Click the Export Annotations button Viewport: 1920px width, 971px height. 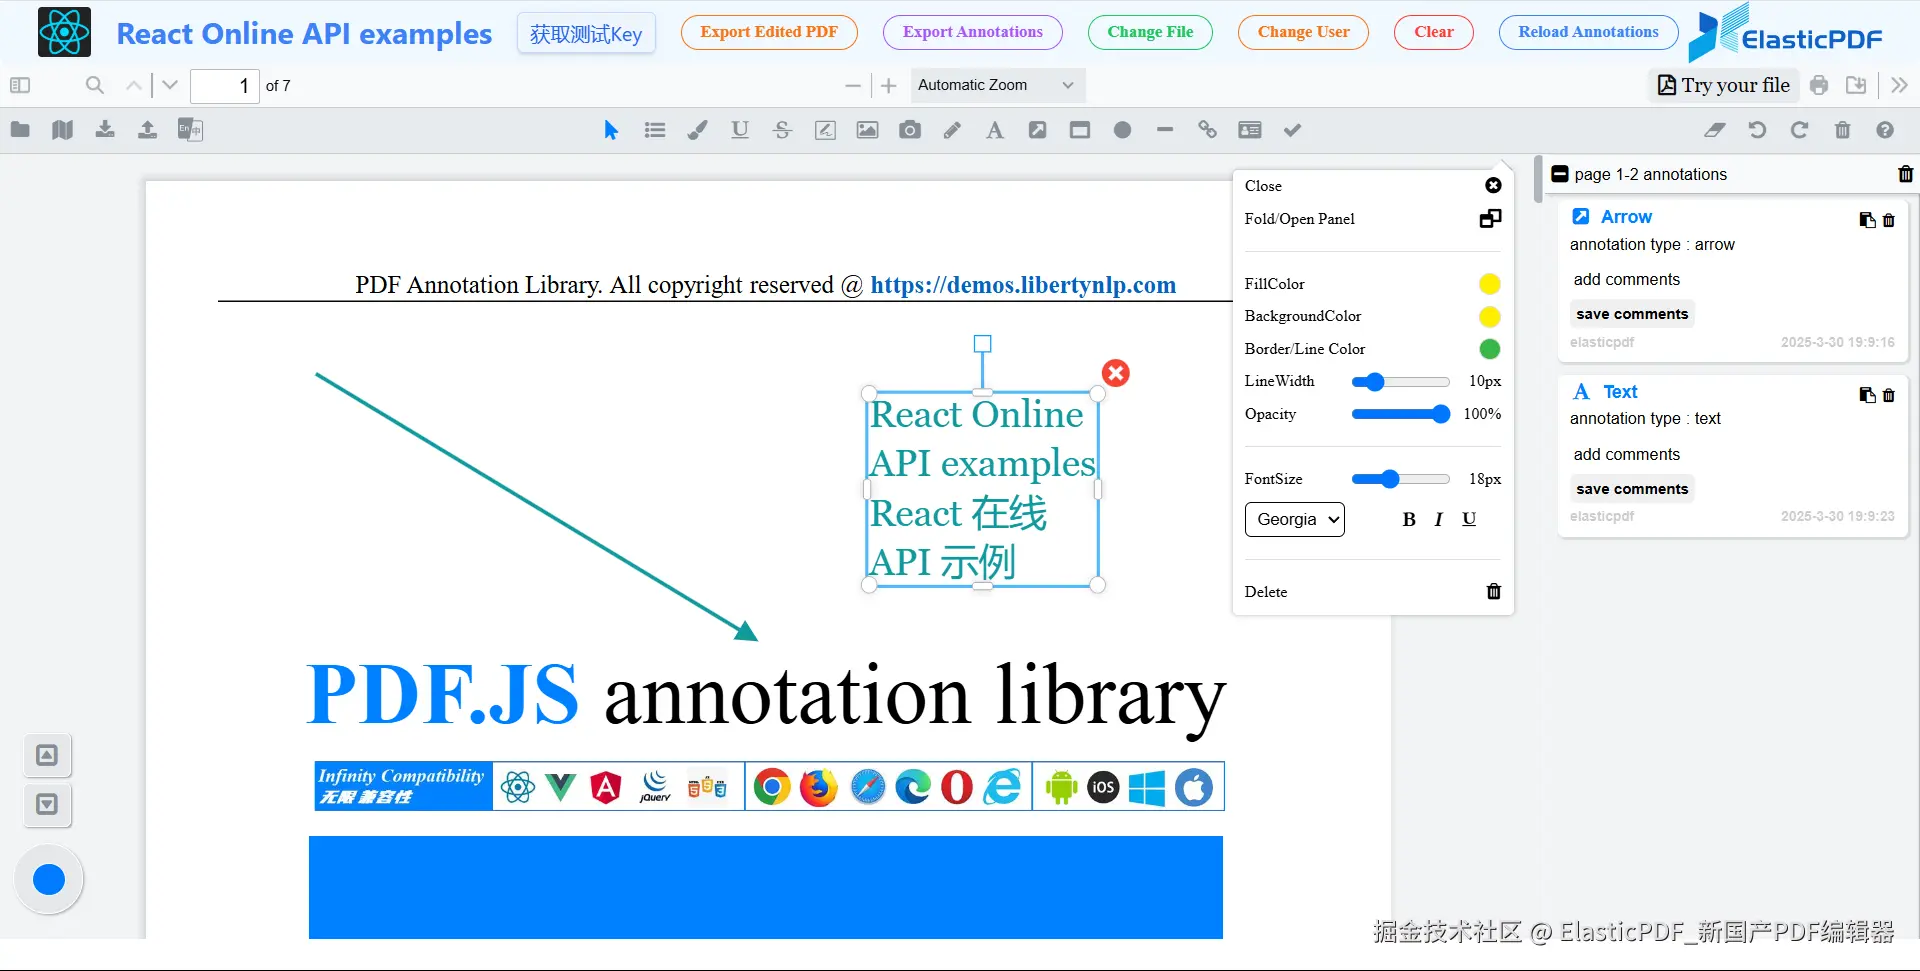click(x=973, y=32)
